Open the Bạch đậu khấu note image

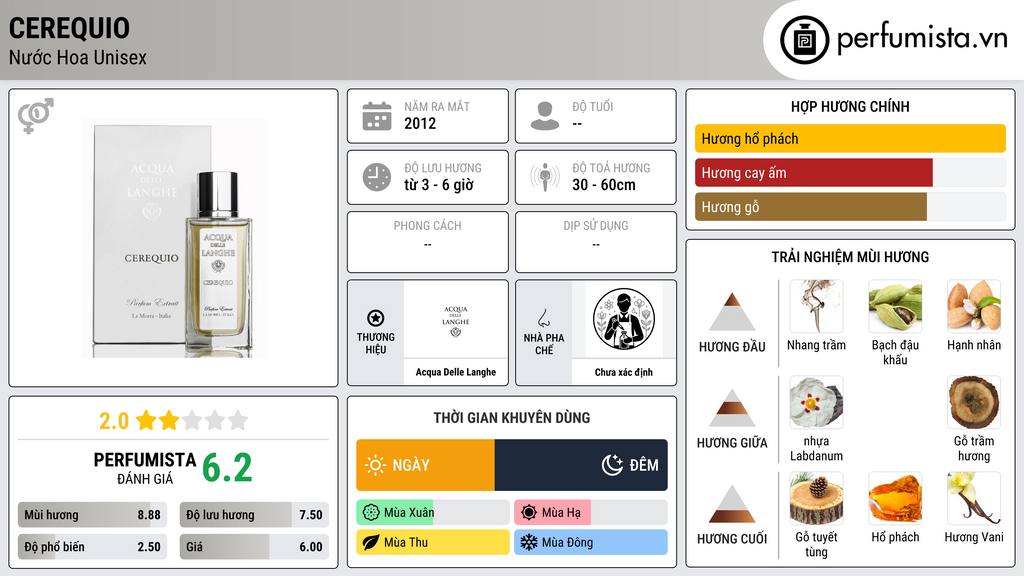pyautogui.click(x=895, y=306)
